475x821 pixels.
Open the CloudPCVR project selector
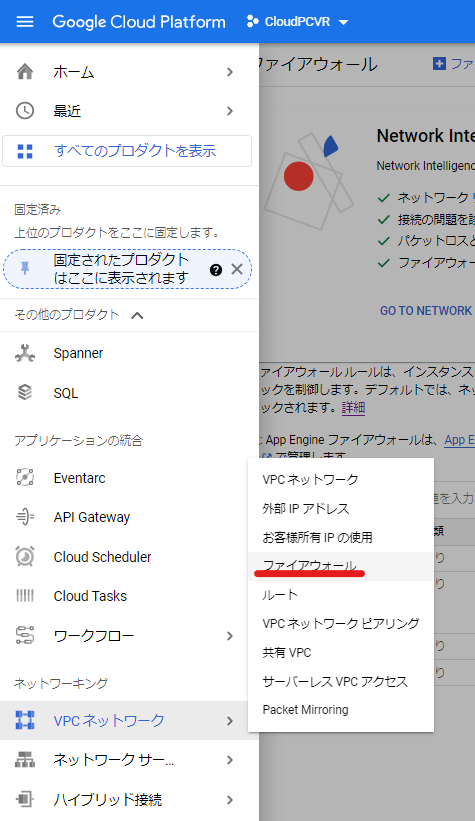[x=297, y=21]
